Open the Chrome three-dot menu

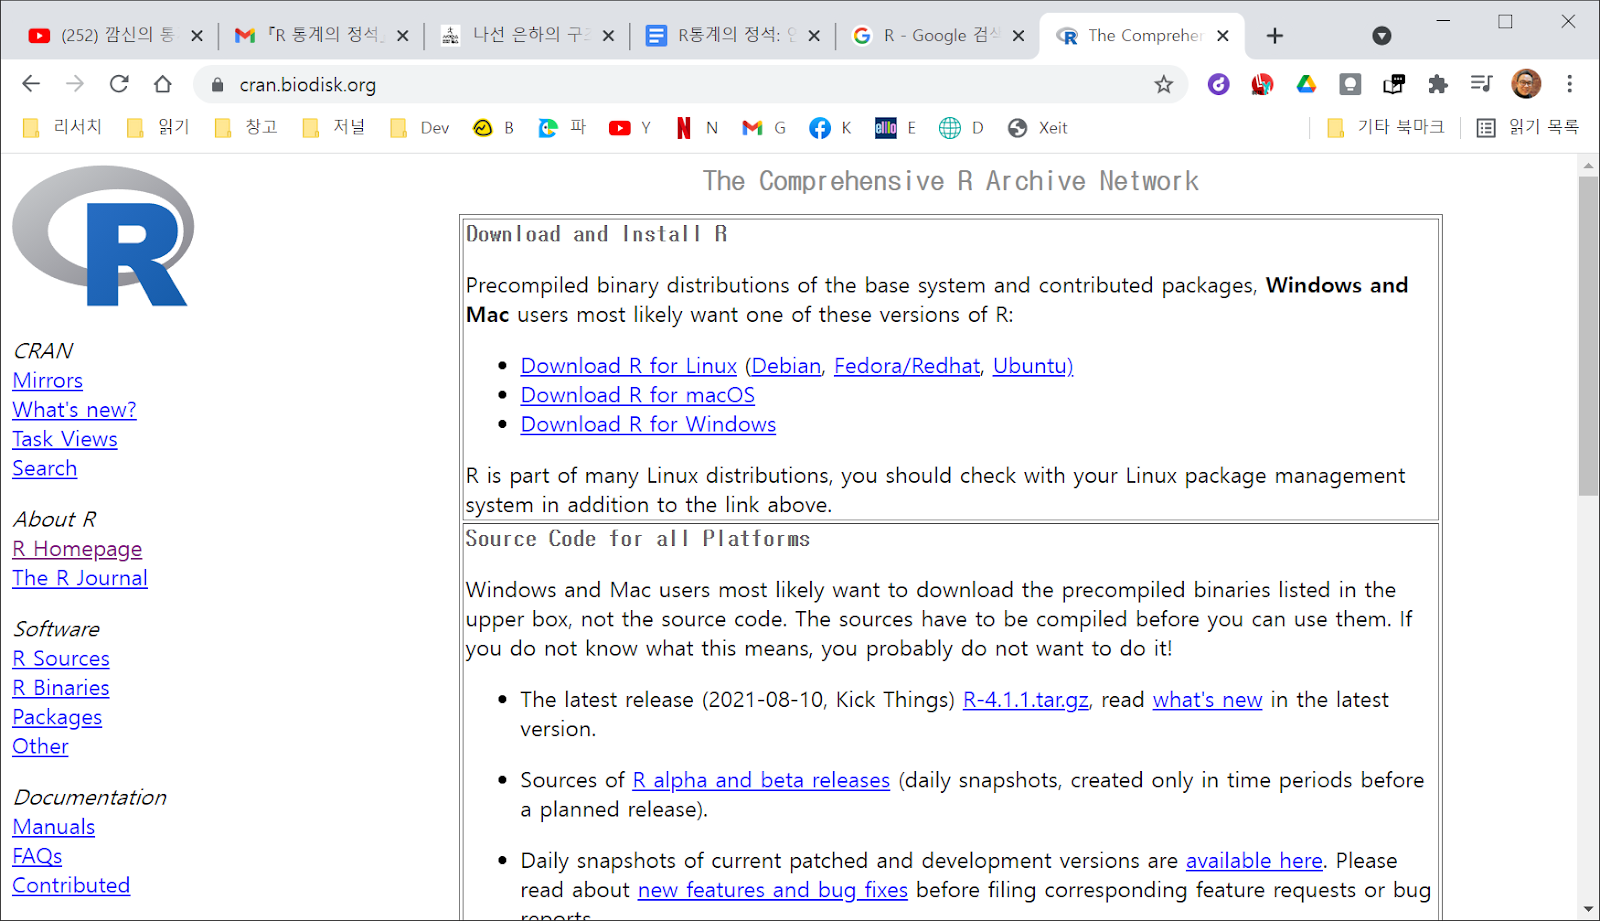coord(1570,84)
